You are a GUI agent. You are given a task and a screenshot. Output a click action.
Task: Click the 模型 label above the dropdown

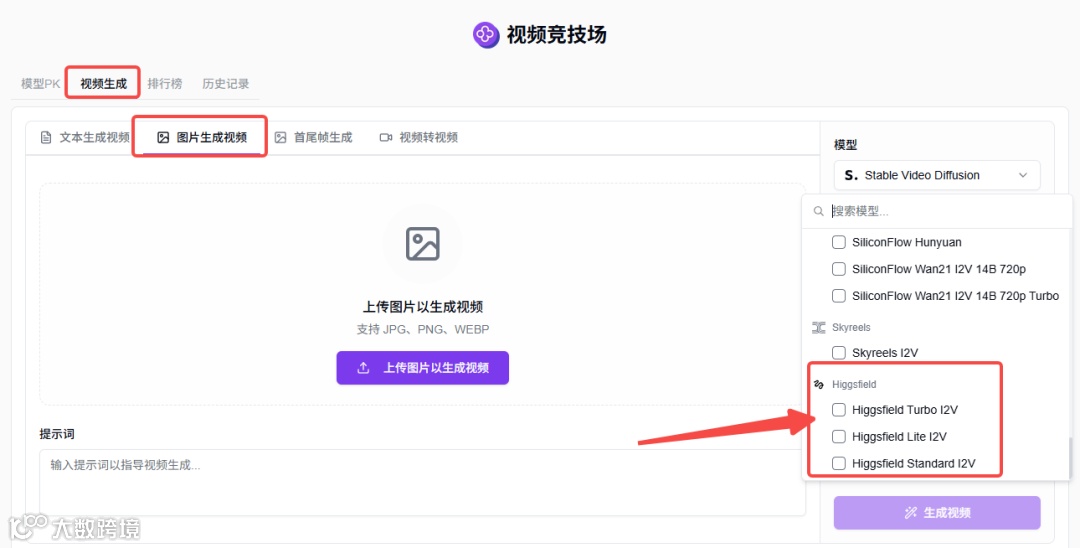[845, 145]
